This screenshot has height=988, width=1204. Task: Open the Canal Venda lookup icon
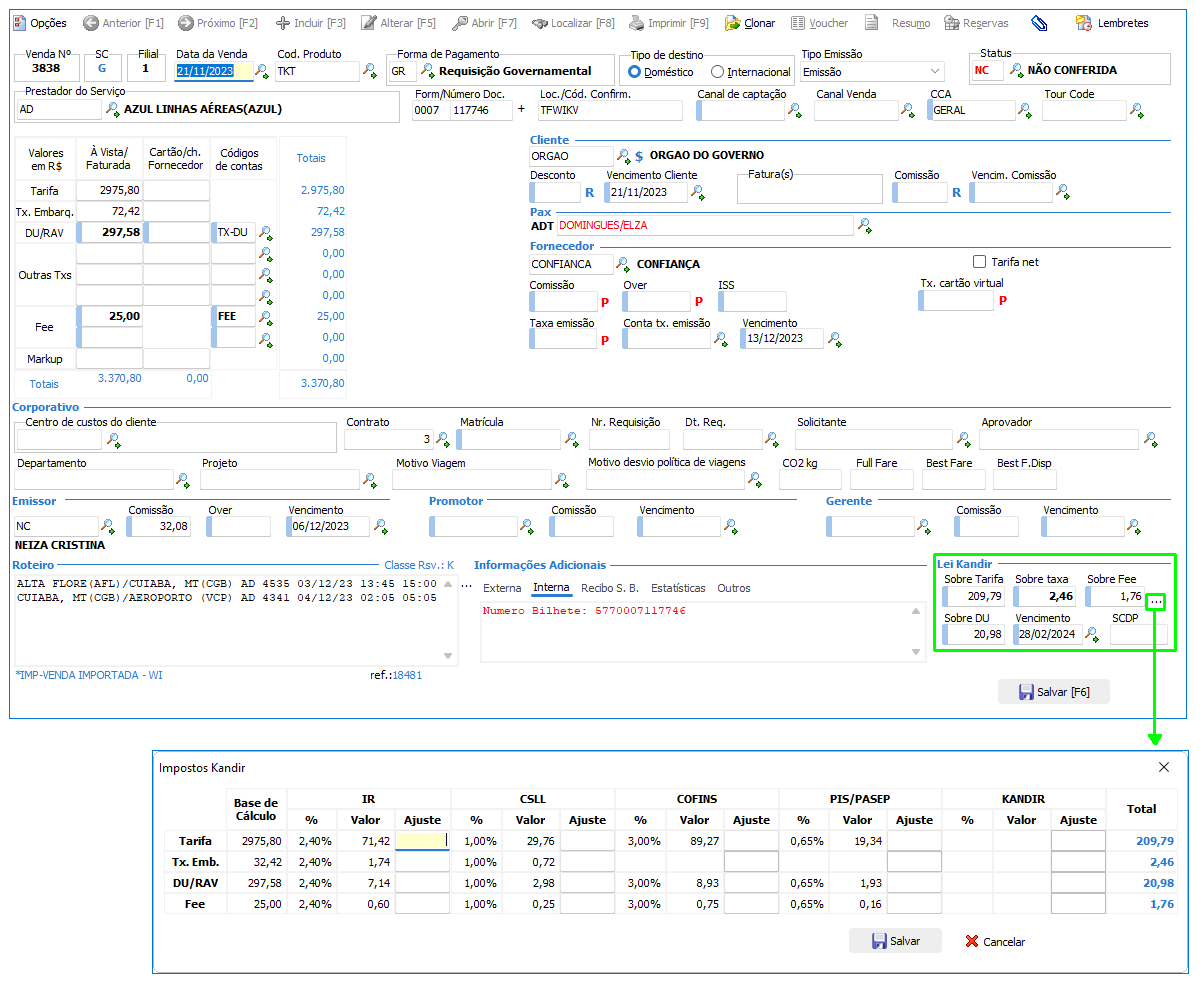[x=907, y=111]
